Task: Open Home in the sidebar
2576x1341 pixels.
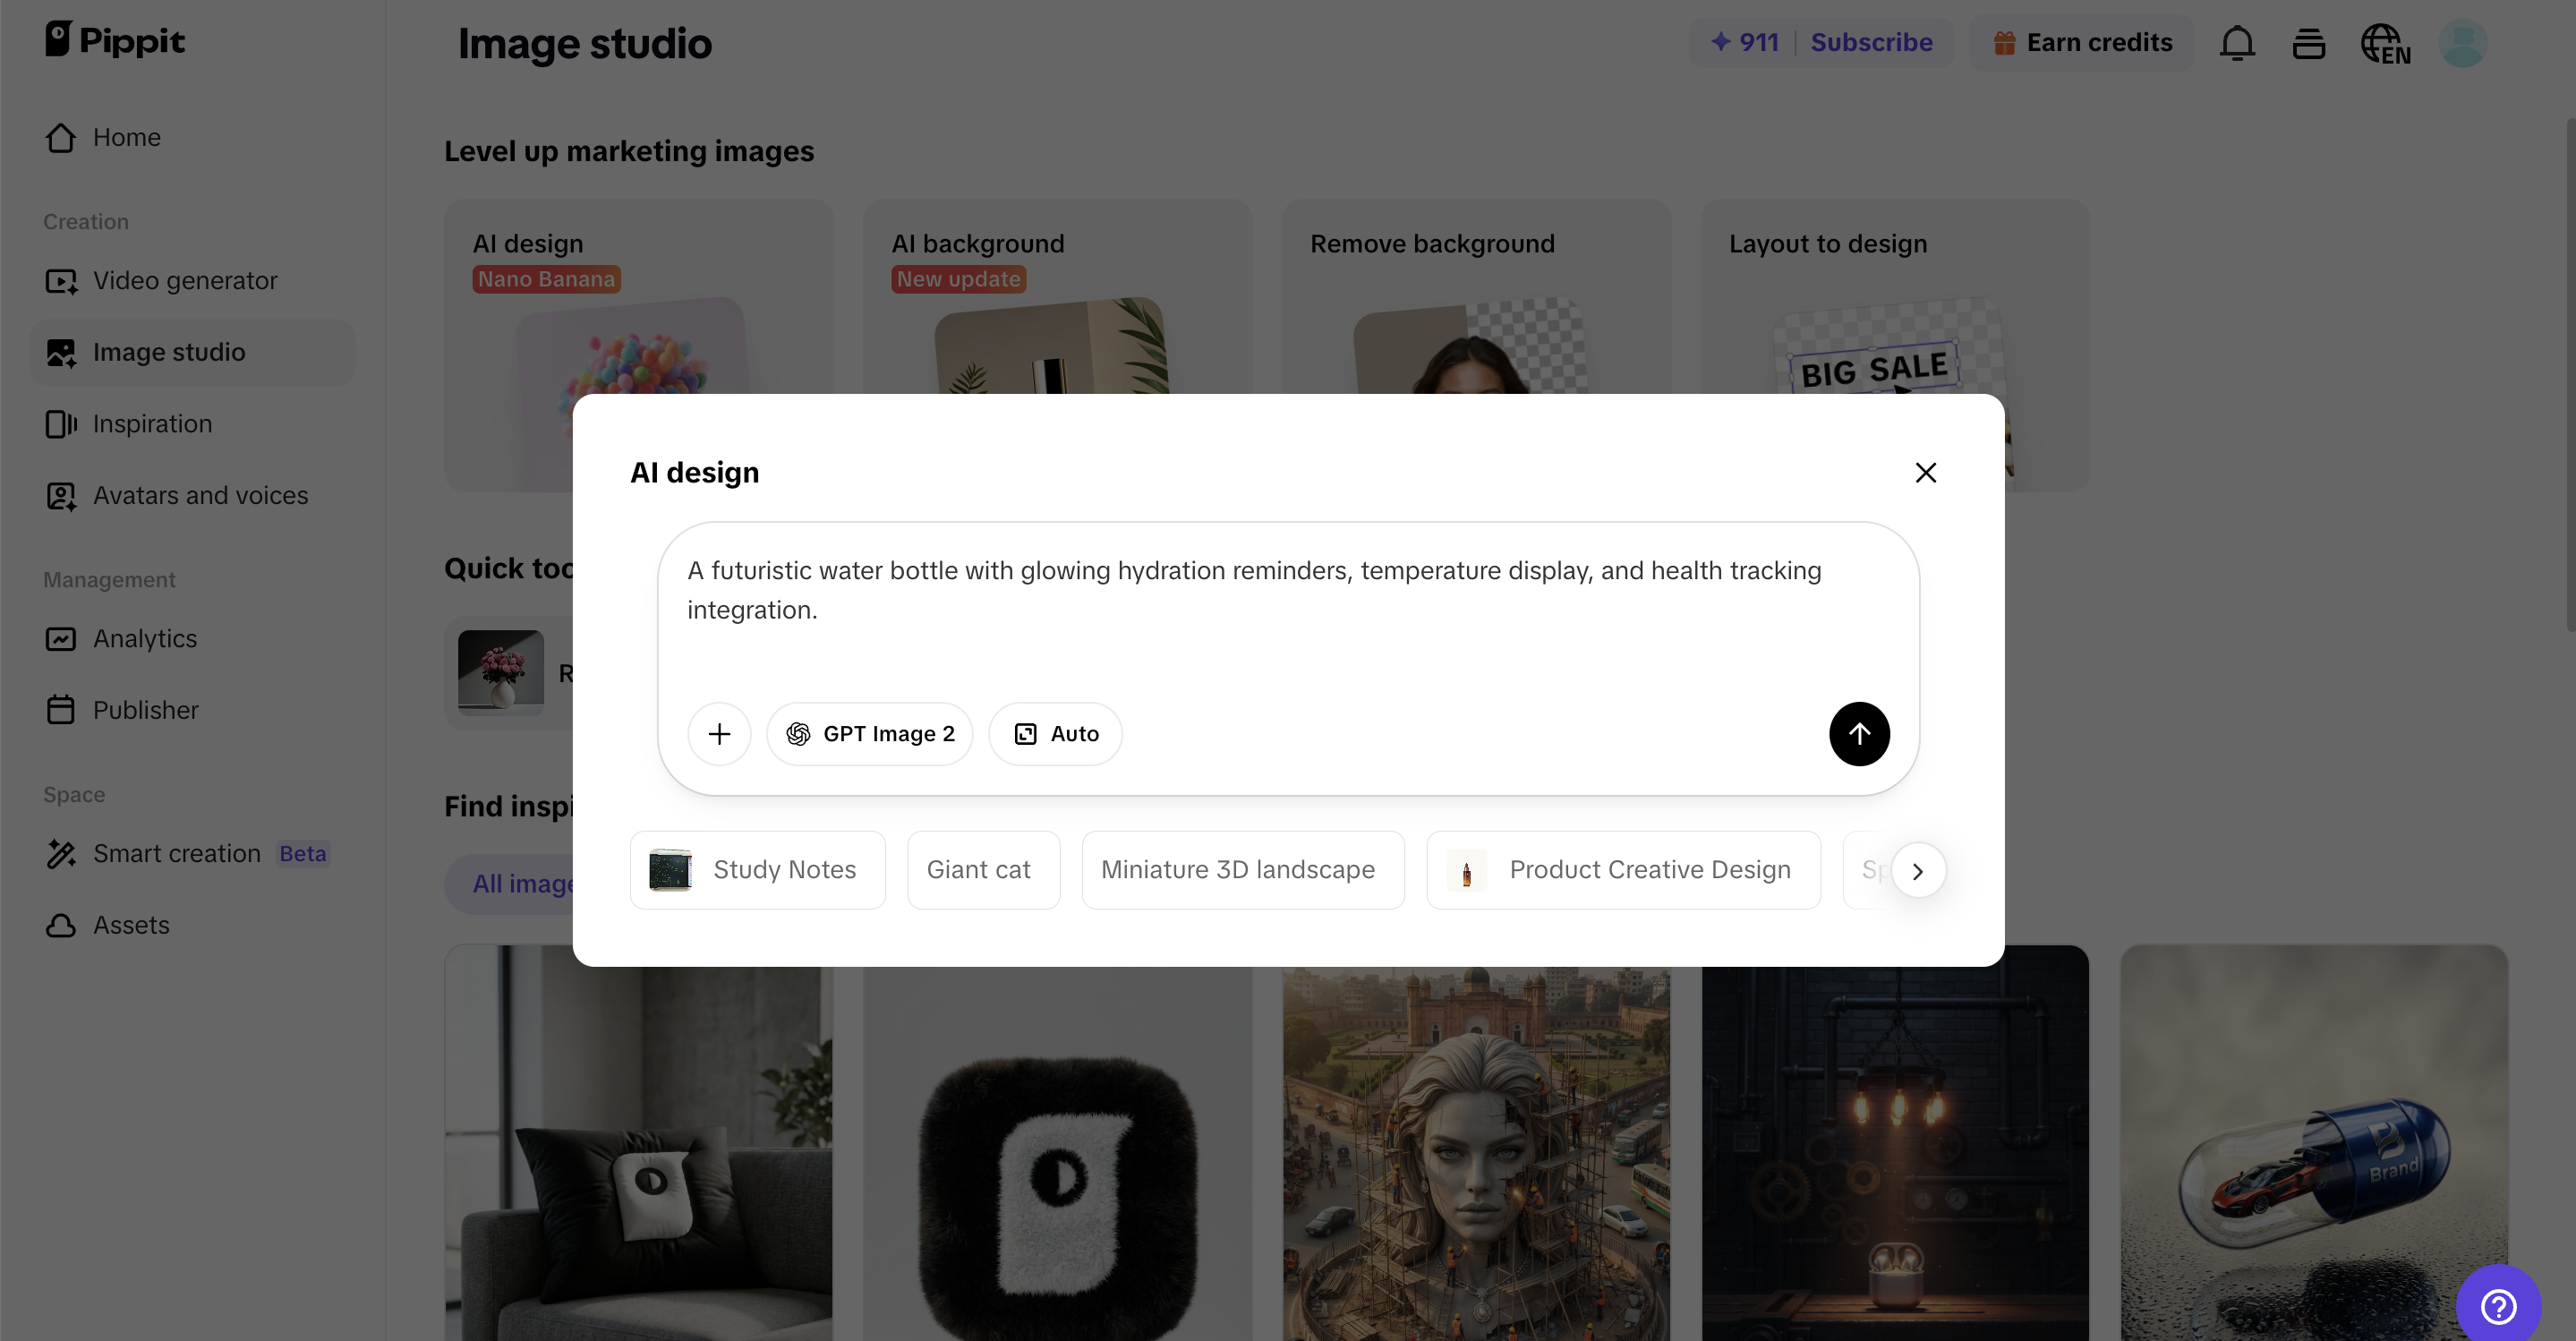Action: [x=193, y=137]
